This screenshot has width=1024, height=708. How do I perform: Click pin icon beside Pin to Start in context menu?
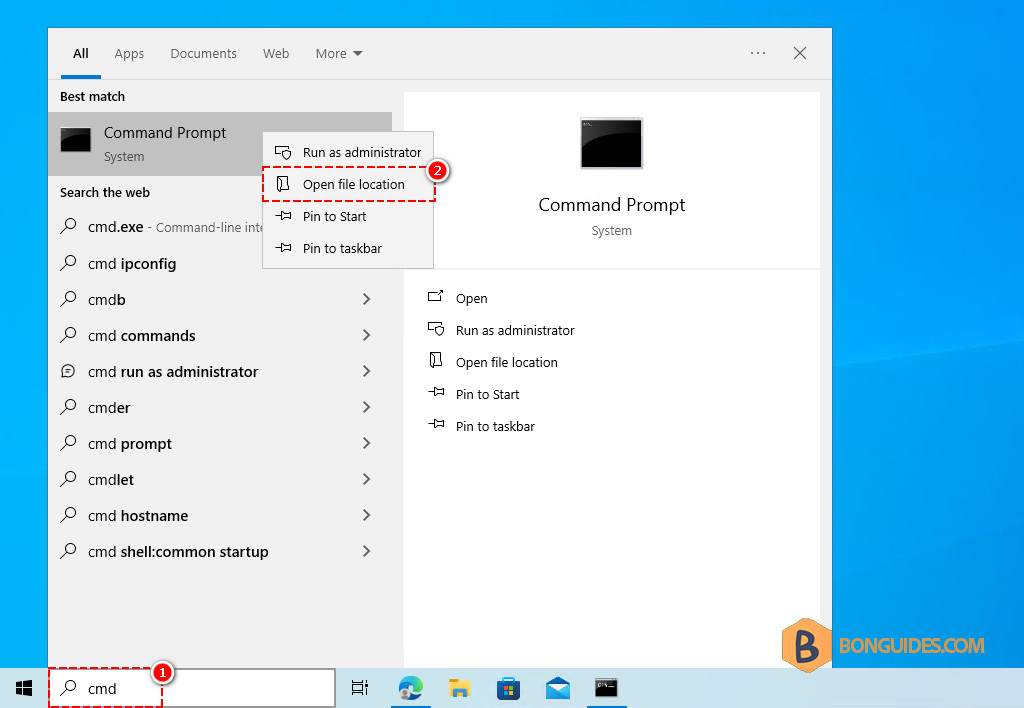click(x=283, y=216)
